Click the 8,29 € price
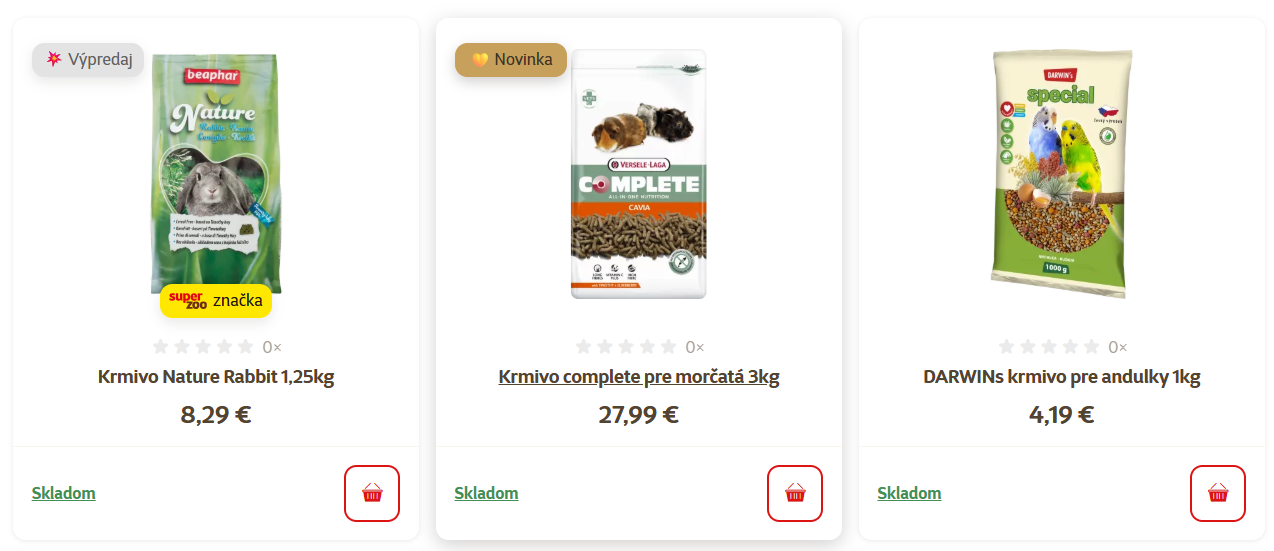Image resolution: width=1274 pixels, height=551 pixels. (x=216, y=414)
